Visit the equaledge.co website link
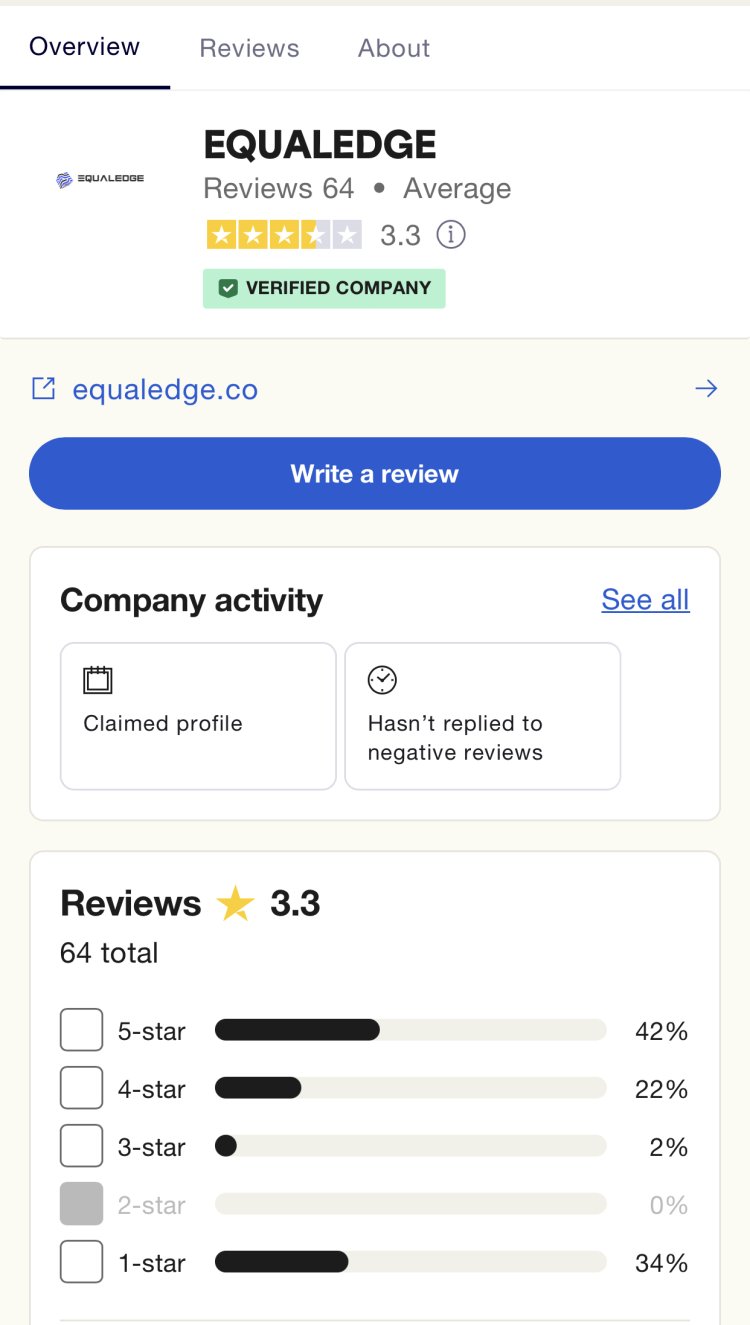 (165, 389)
